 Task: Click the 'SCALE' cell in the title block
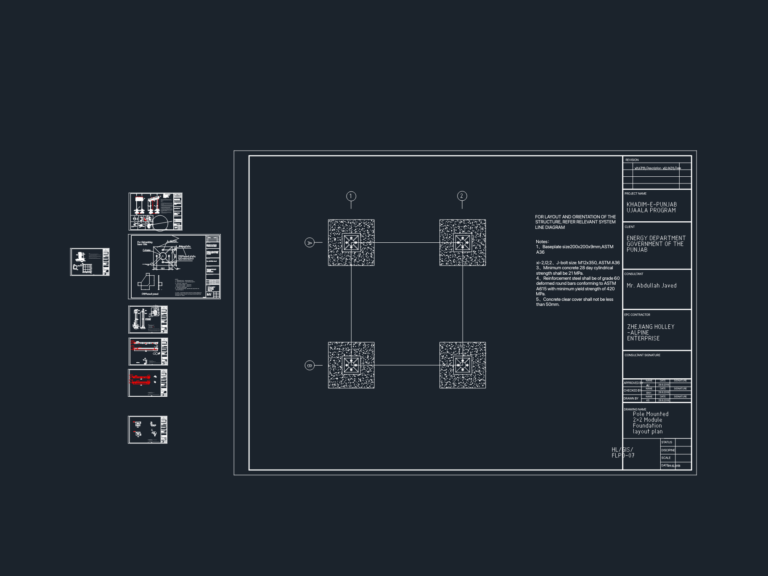tap(666, 458)
